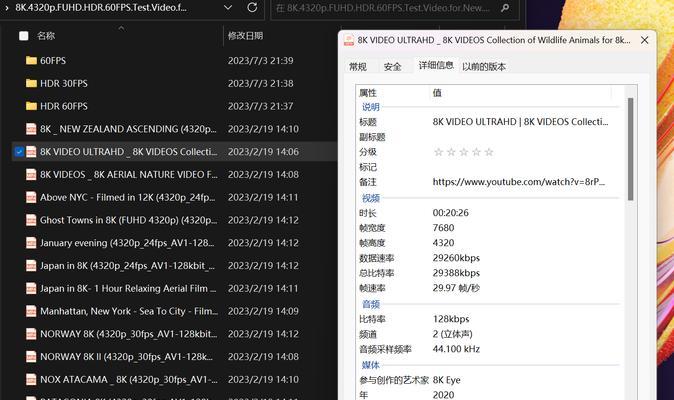
Task: Click the empty 标记 value field
Action: coord(520,167)
